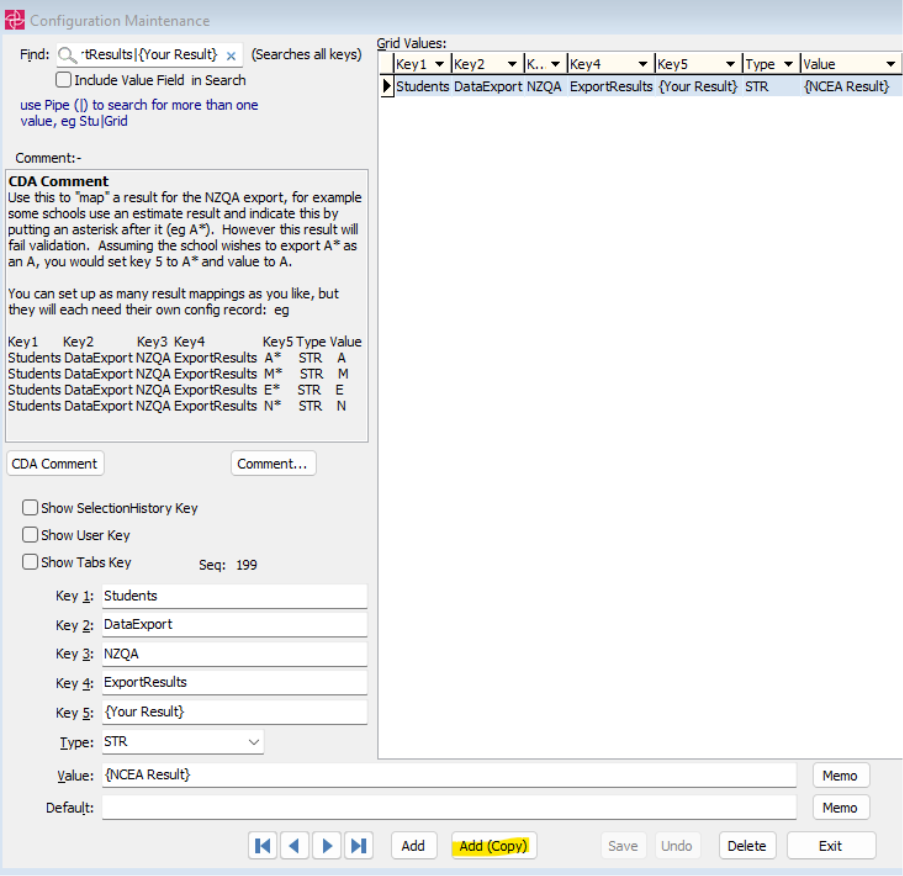Click the Key 2 field containing DataExport
903x876 pixels.
coord(234,624)
